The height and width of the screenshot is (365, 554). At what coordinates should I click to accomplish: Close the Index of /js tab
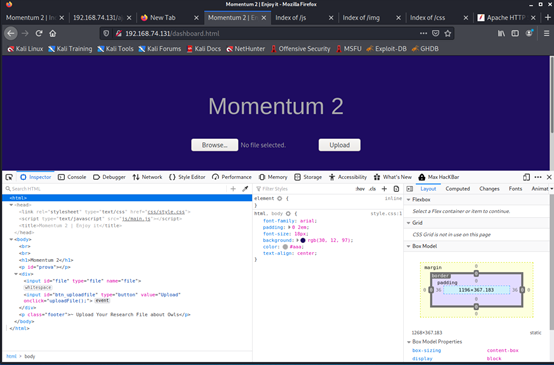pos(331,18)
